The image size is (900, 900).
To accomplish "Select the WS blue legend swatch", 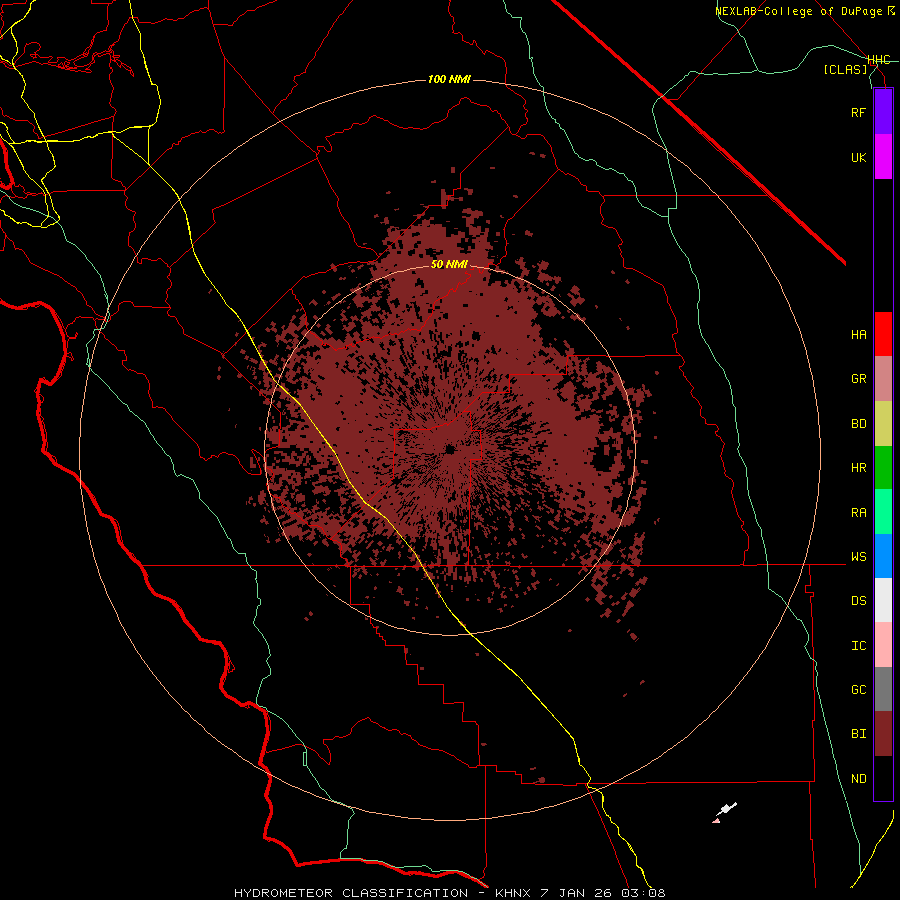I will pos(883,556).
